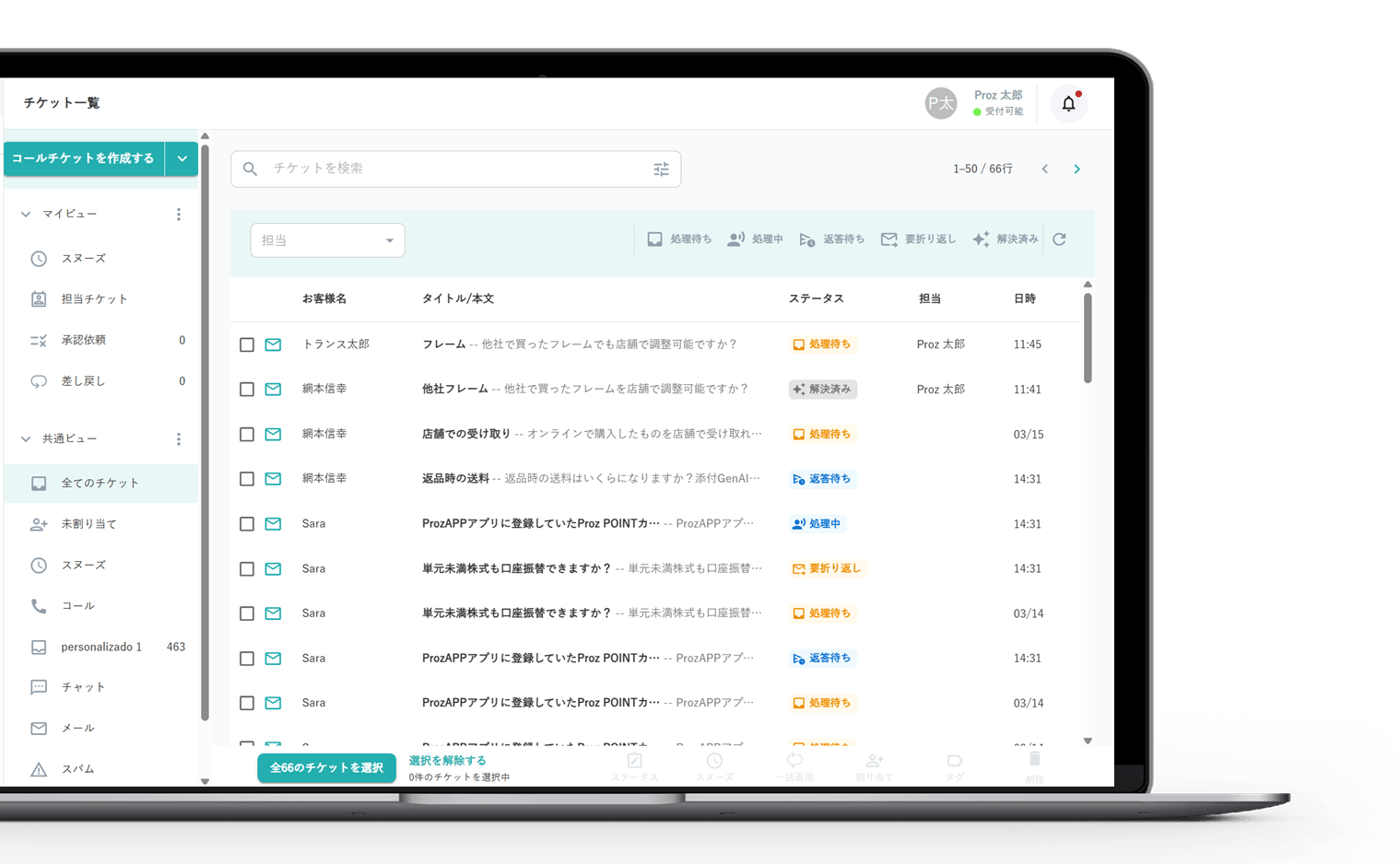Open 承認依頼 view
This screenshot has width=1400, height=864.
pos(101,340)
